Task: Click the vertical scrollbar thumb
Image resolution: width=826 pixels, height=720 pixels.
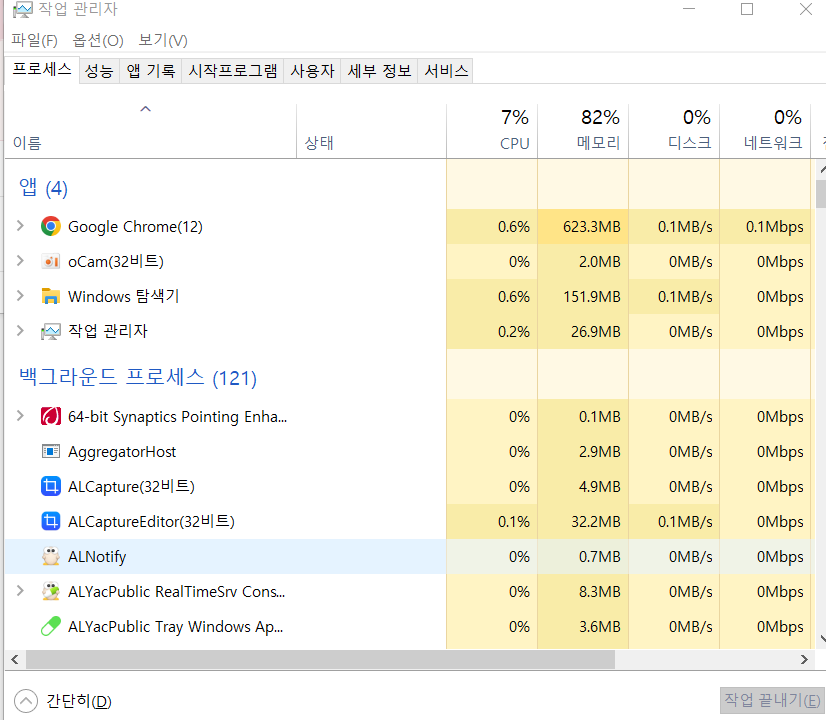Action: [x=821, y=194]
